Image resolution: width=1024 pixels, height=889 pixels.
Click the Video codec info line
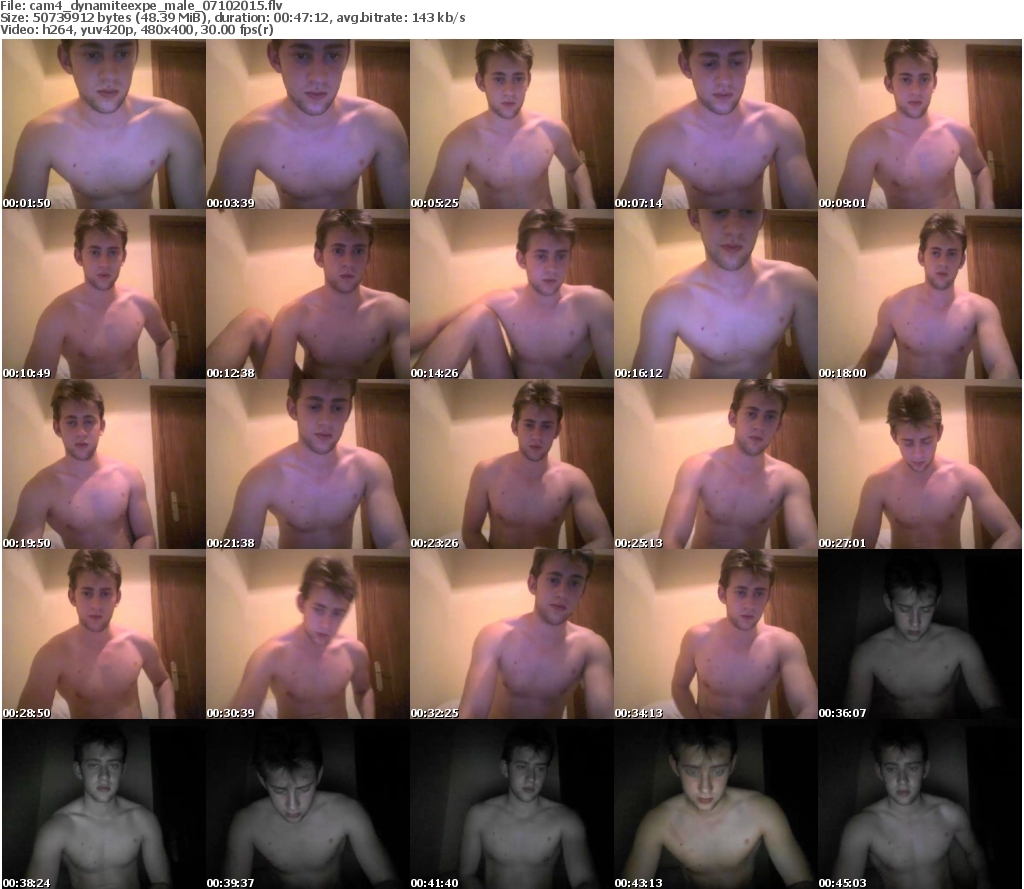pyautogui.click(x=137, y=30)
